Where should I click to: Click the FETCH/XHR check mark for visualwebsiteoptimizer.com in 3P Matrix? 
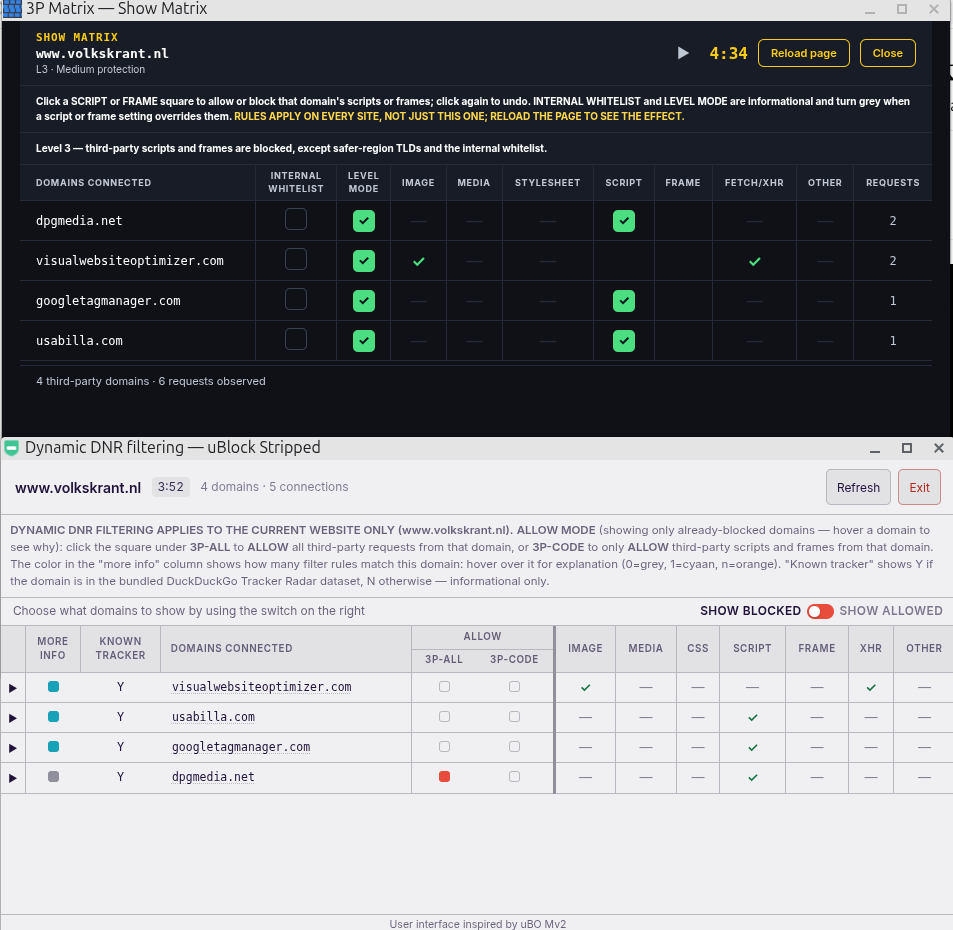(754, 262)
